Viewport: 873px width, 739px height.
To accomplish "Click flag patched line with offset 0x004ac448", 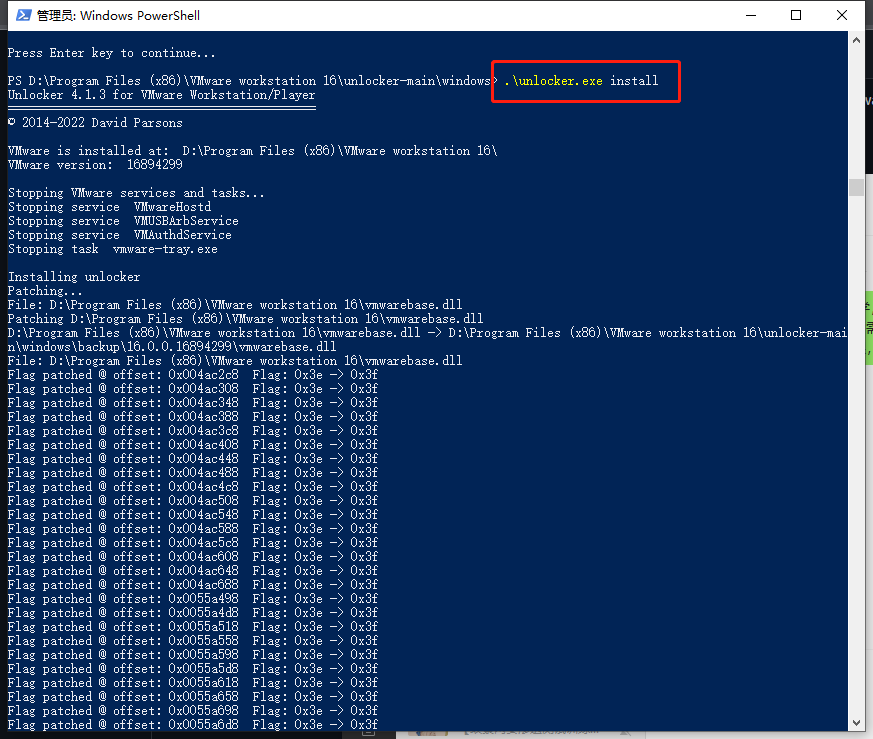I will tap(193, 458).
